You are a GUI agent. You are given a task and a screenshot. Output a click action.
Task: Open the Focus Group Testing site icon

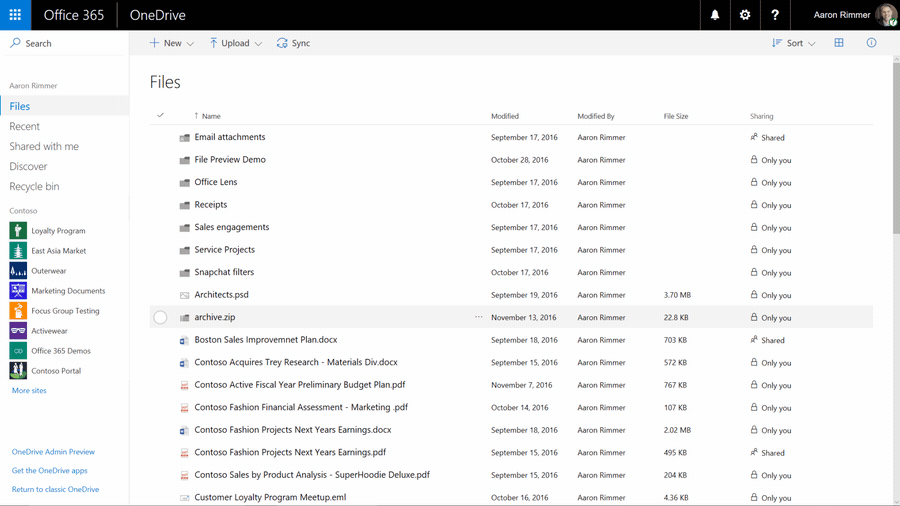[x=18, y=310]
